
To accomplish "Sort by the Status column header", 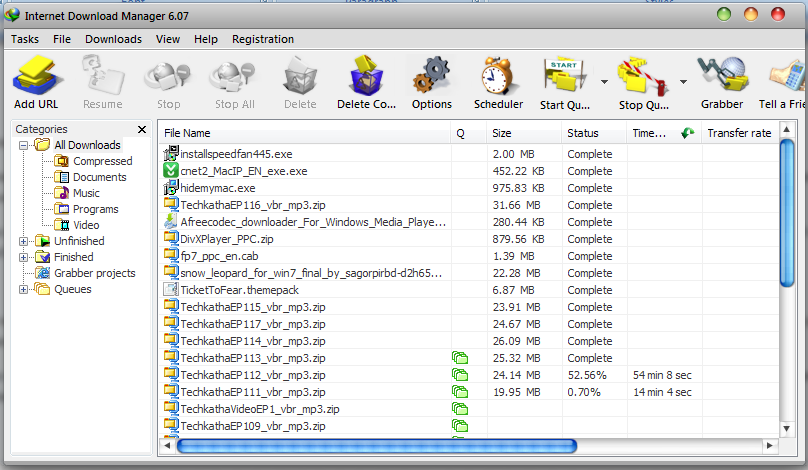I will point(594,133).
